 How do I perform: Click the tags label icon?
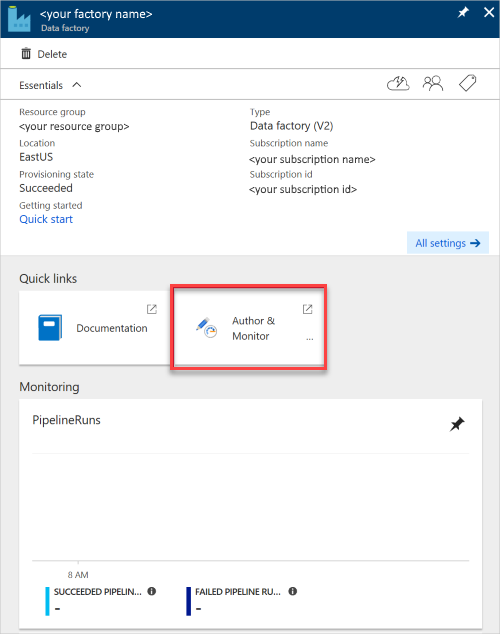coord(468,83)
